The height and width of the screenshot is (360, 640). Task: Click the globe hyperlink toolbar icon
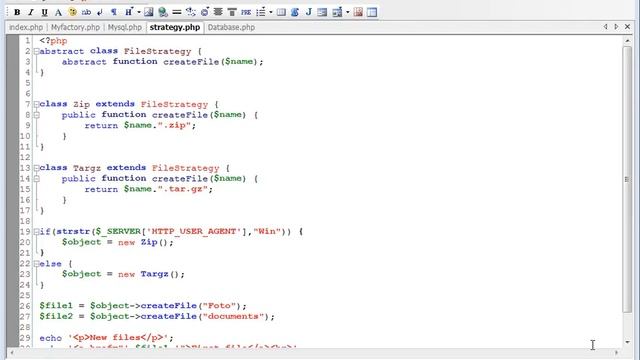click(163, 12)
